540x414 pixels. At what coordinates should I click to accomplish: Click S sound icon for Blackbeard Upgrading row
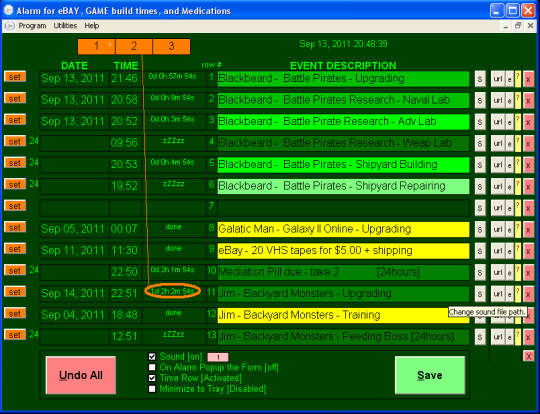[x=480, y=79]
